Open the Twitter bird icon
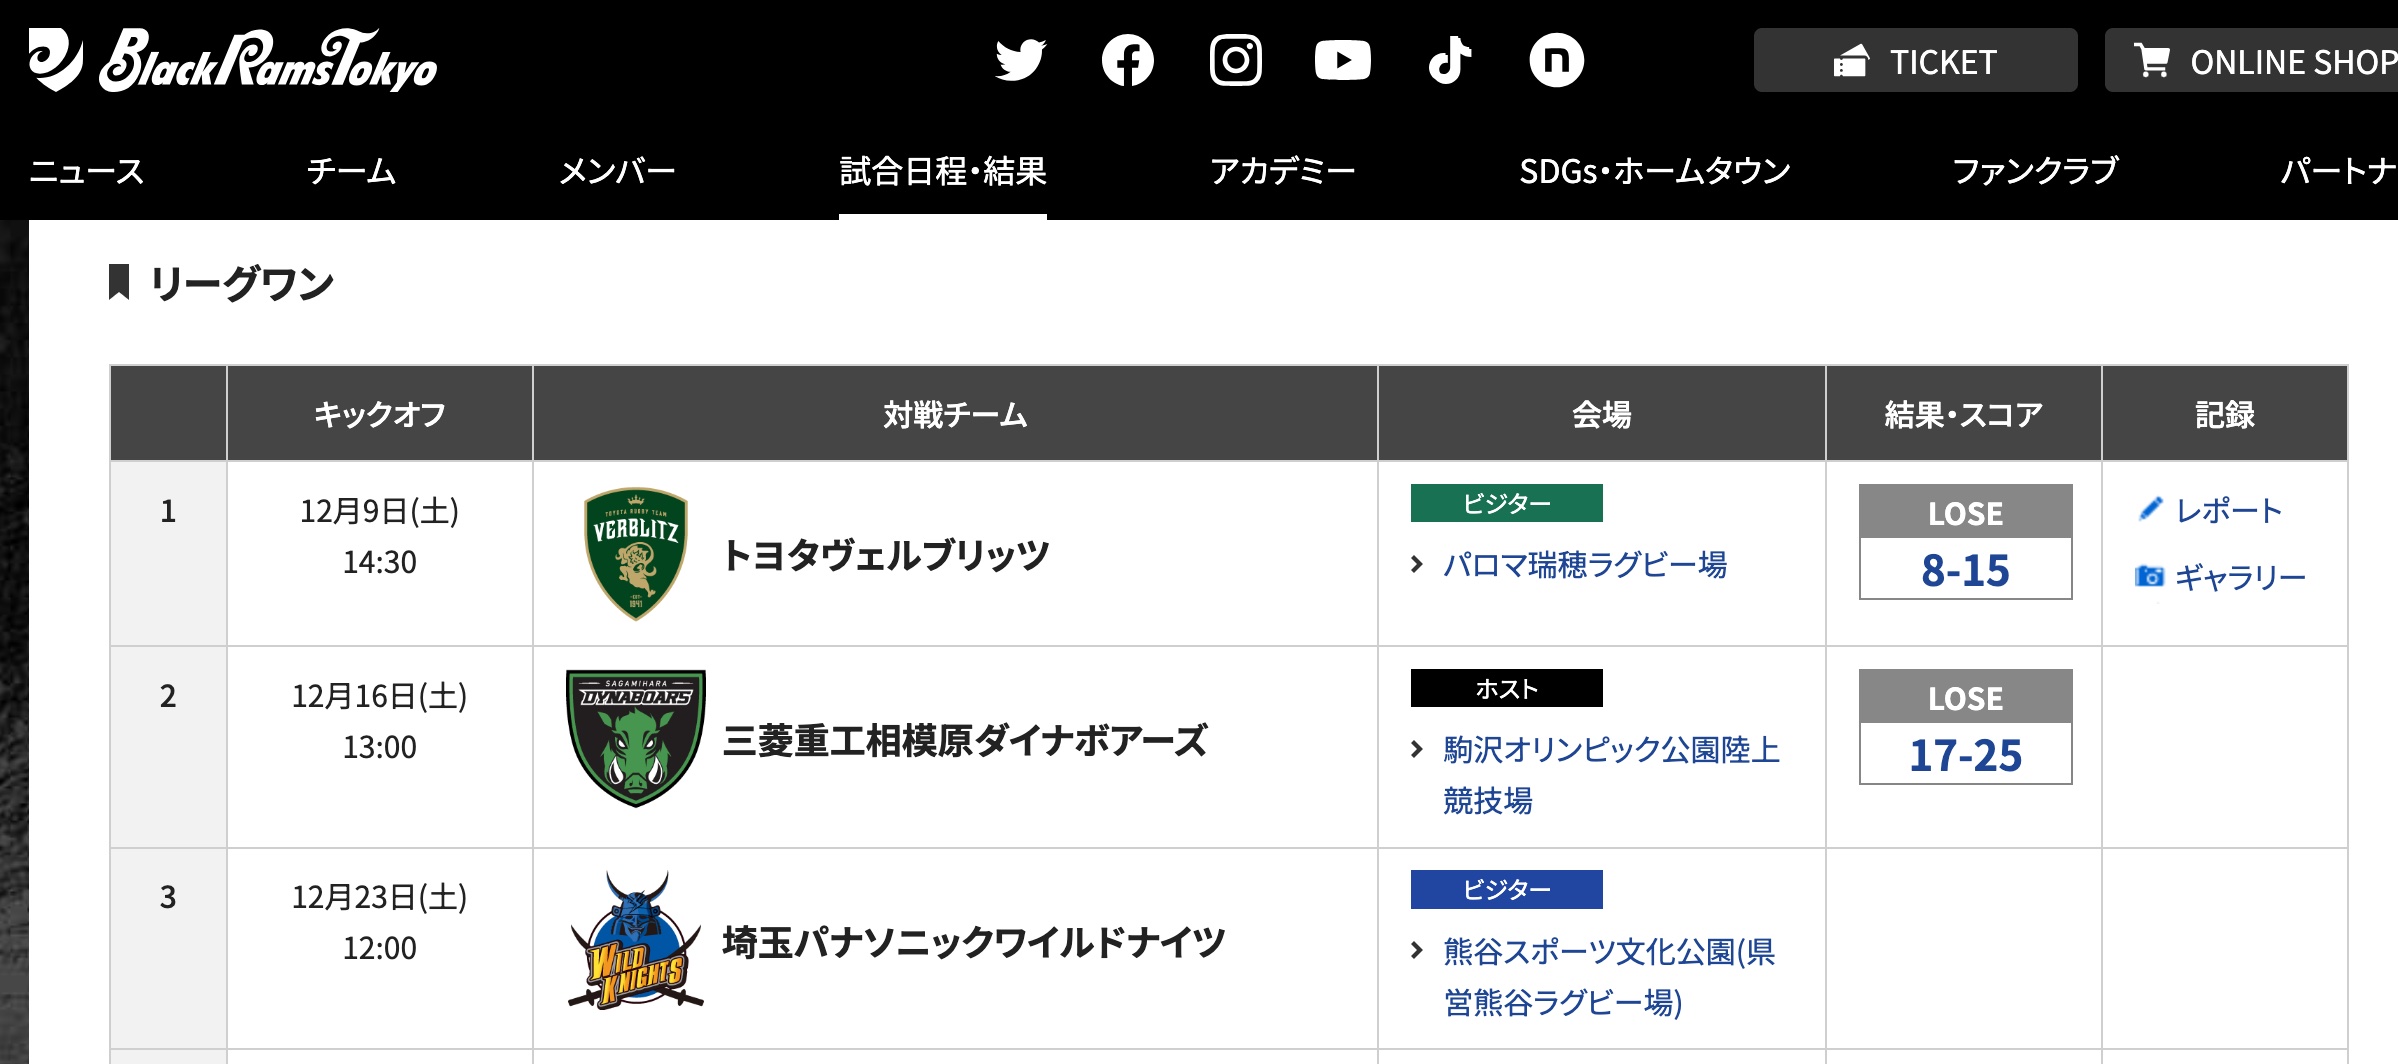 (x=1020, y=61)
